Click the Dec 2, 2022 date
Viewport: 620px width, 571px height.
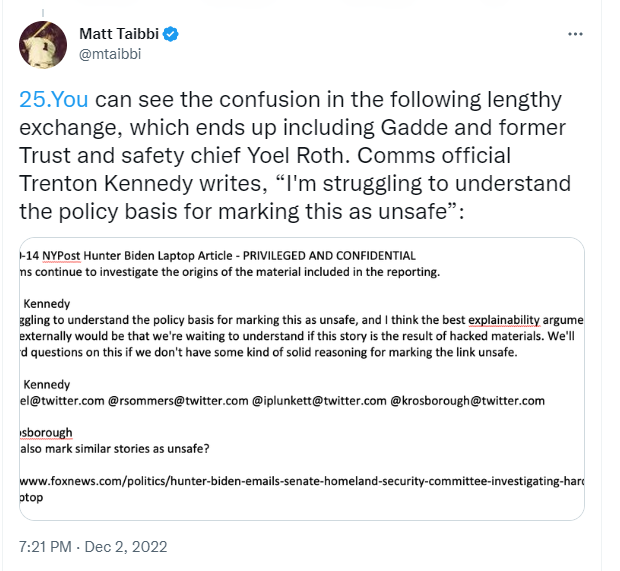(x=126, y=547)
